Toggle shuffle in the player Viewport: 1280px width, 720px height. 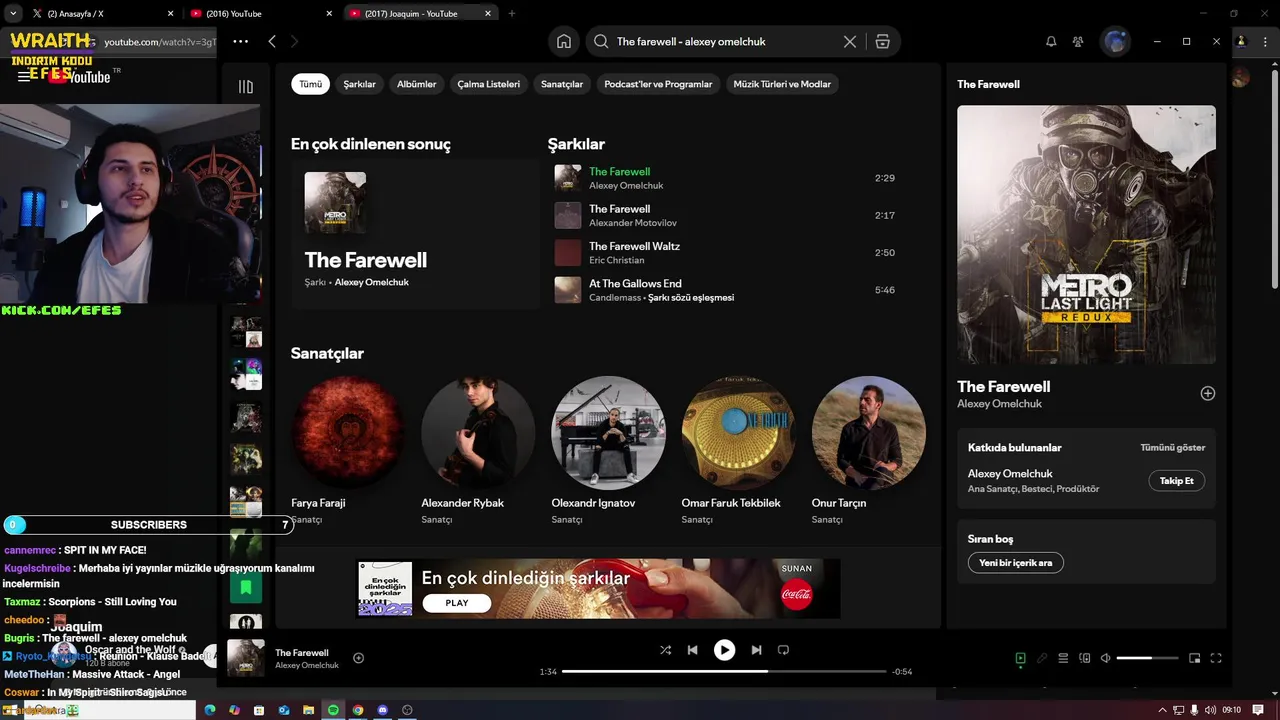(x=665, y=650)
